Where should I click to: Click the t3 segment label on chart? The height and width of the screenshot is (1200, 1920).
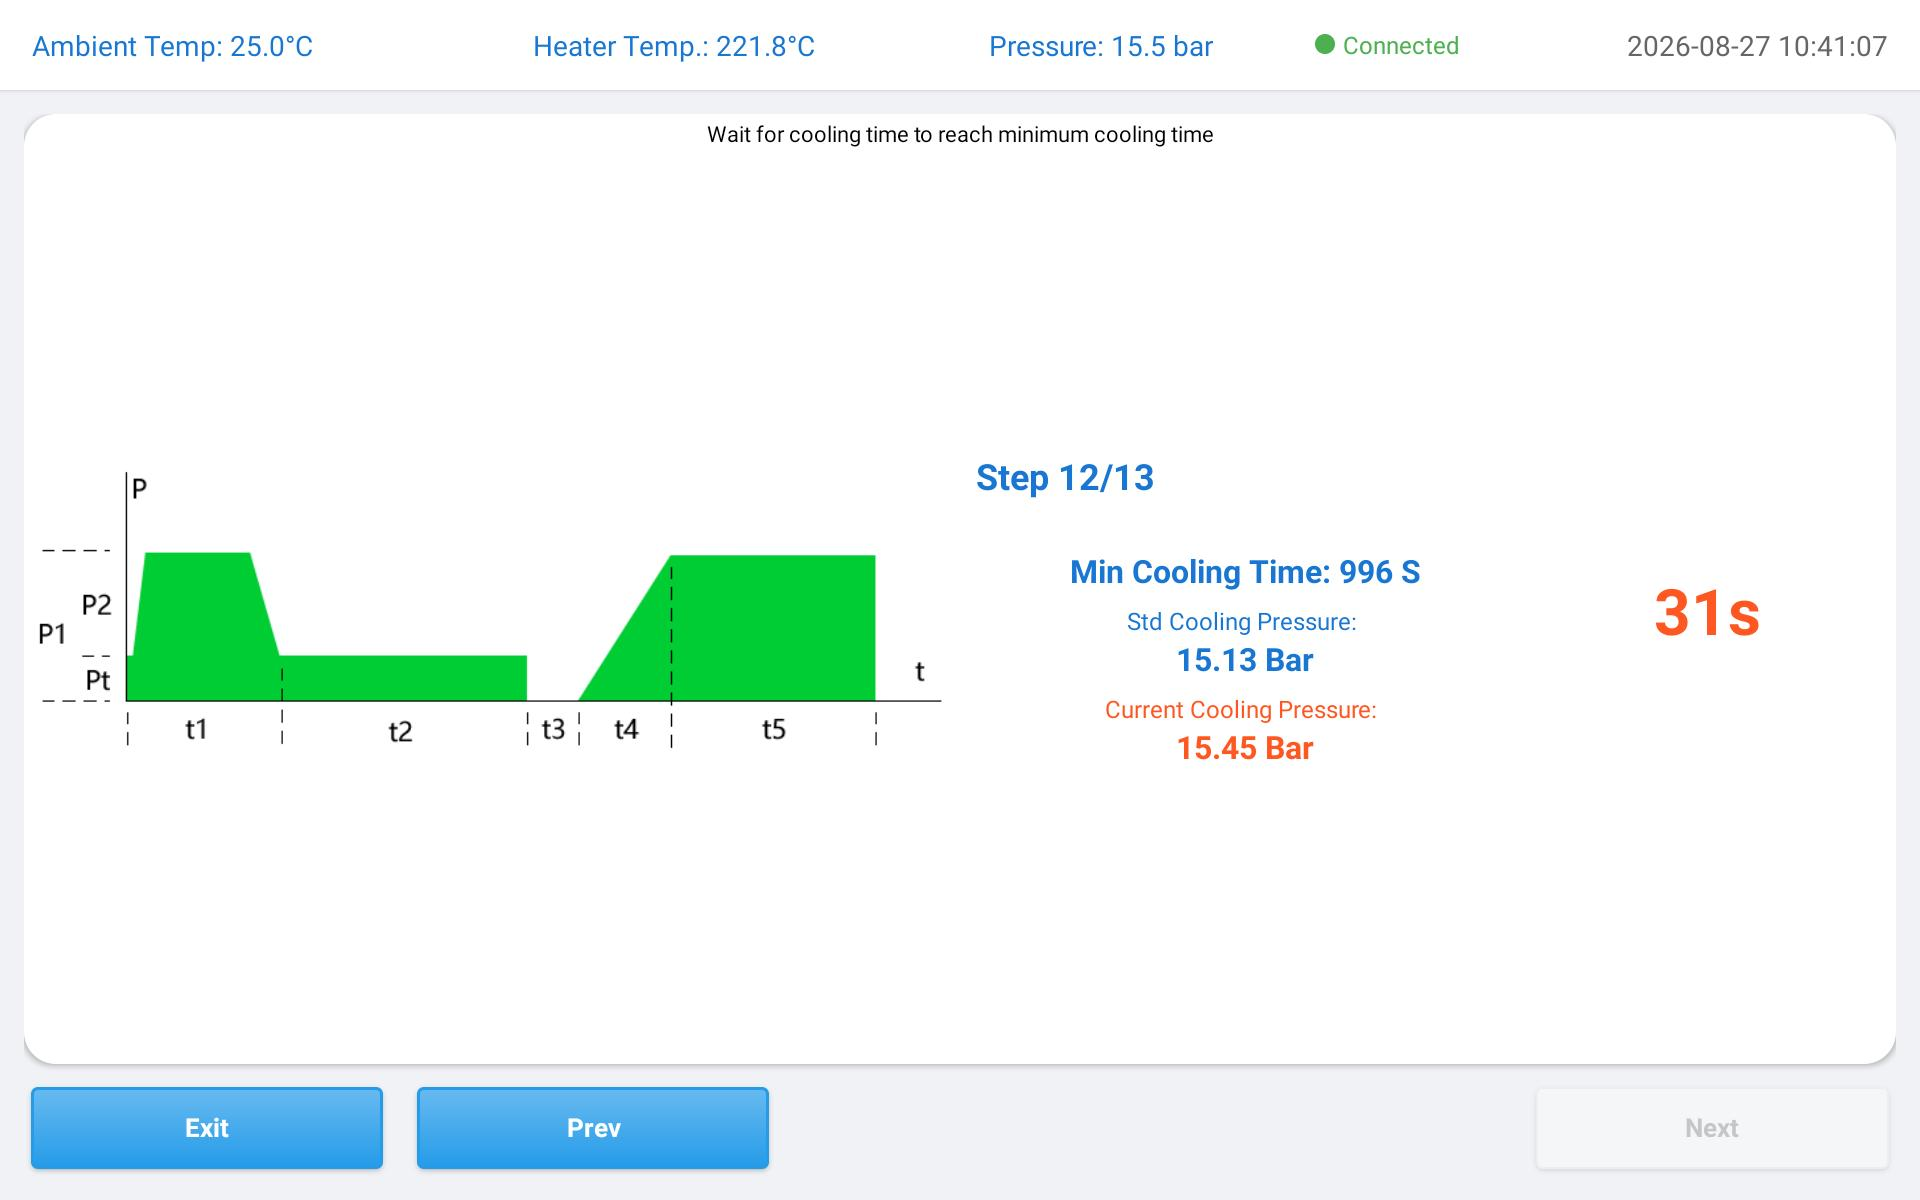point(553,729)
